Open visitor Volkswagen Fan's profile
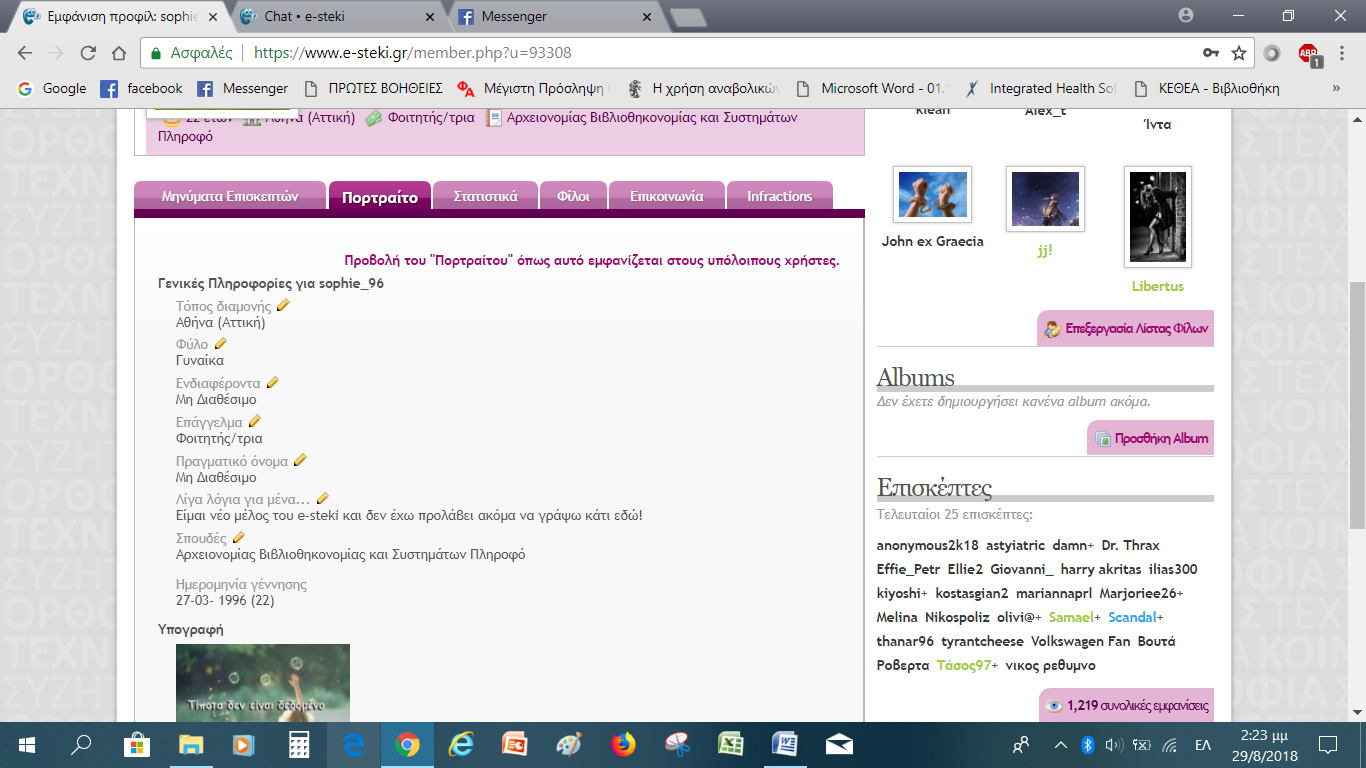 (1080, 641)
